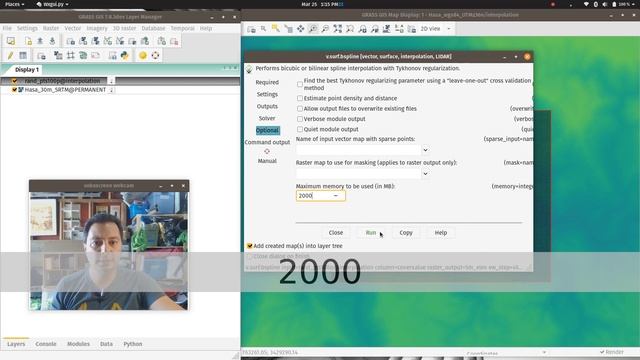
Task: Open wxgui.py application menu in top bar
Action: tap(52, 4)
